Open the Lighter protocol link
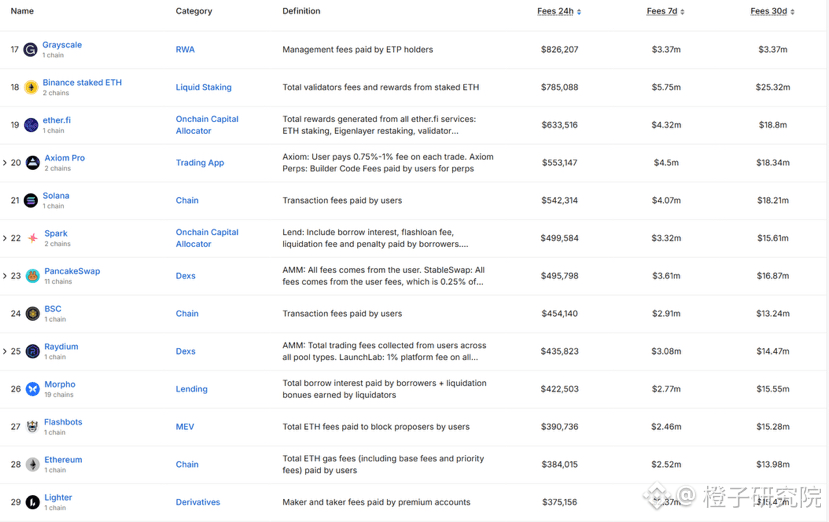 coord(58,498)
